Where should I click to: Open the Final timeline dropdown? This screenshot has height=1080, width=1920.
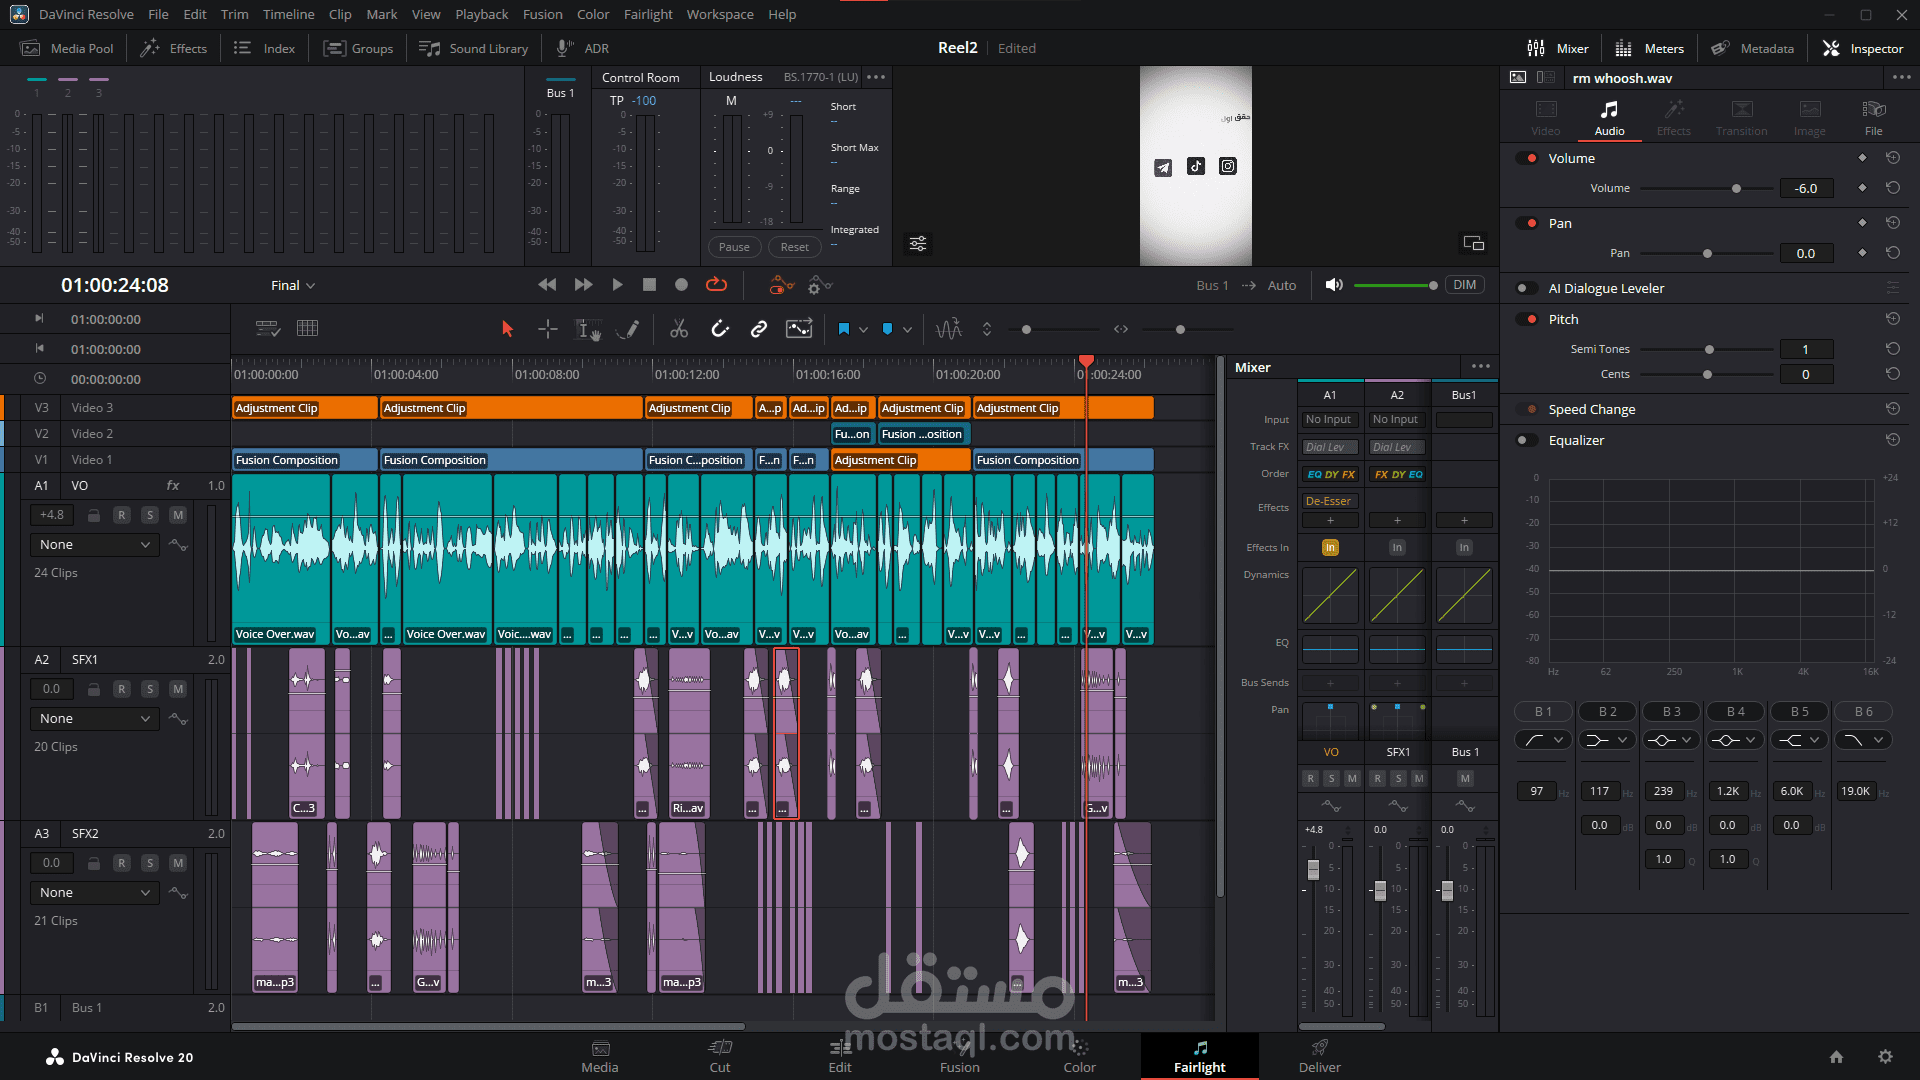pos(293,285)
